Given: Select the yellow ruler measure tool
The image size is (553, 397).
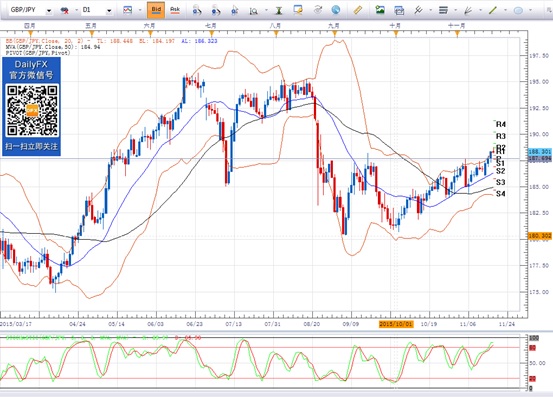Looking at the screenshot, I should point(358,10).
